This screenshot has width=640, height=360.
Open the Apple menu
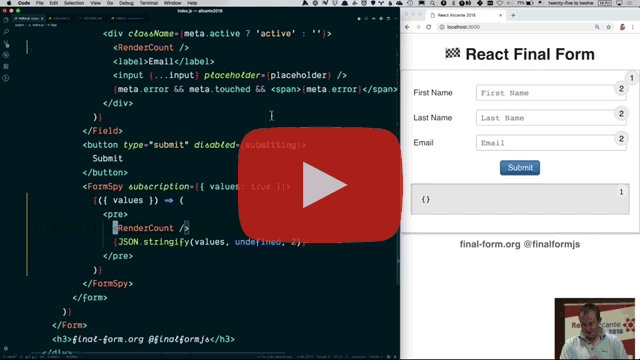pyautogui.click(x=9, y=3)
